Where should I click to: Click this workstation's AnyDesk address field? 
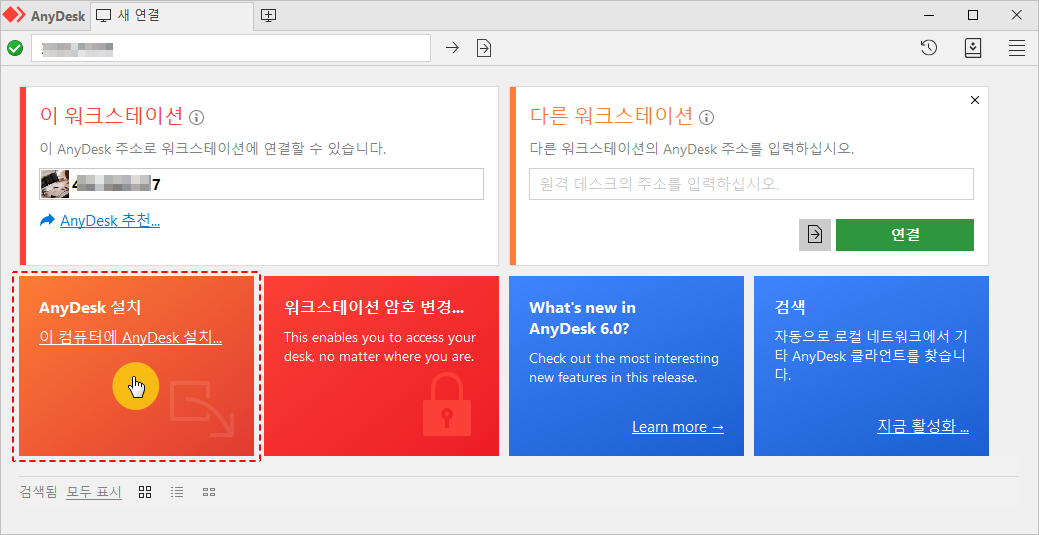[x=261, y=184]
